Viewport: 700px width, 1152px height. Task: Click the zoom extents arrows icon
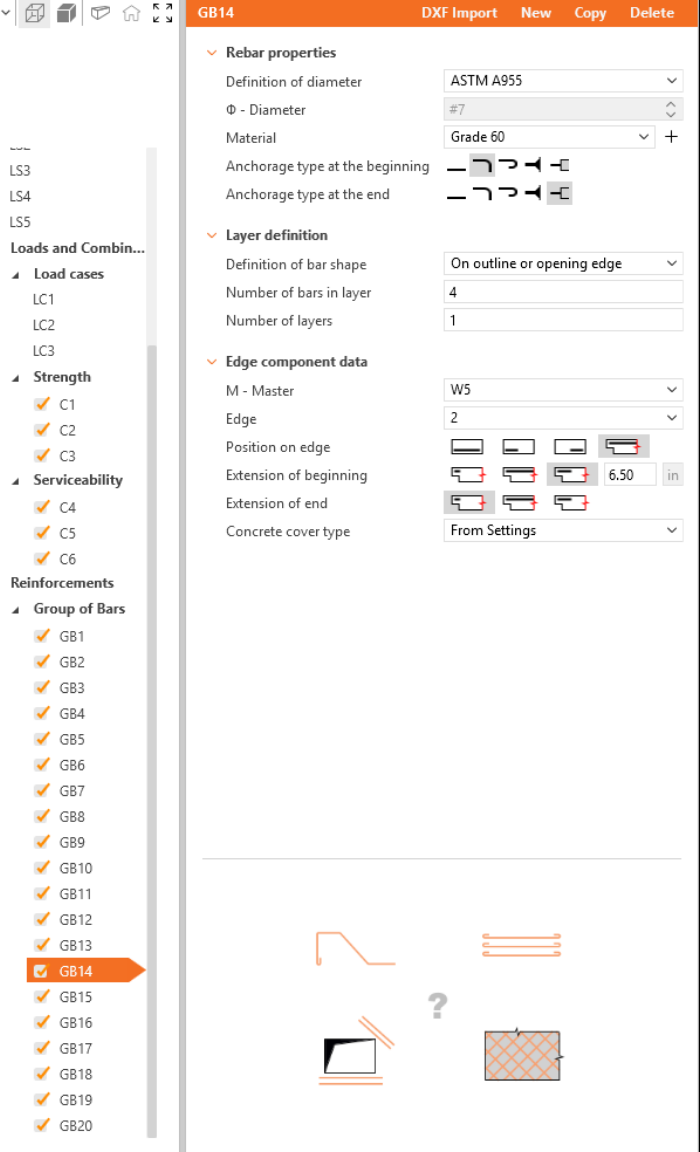162,13
